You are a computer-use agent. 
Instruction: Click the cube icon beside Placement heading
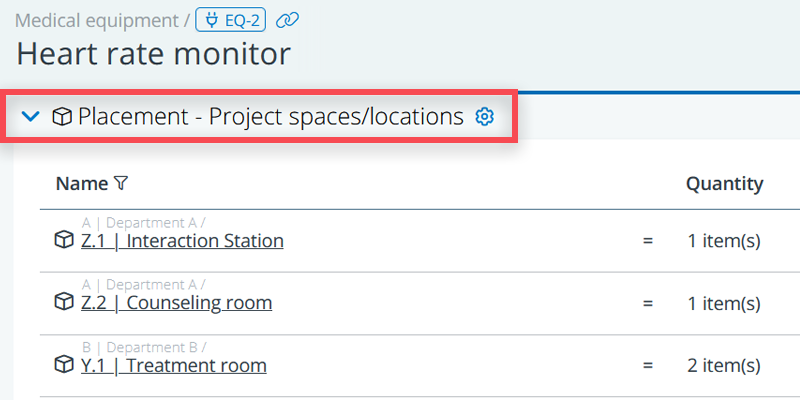pos(62,117)
